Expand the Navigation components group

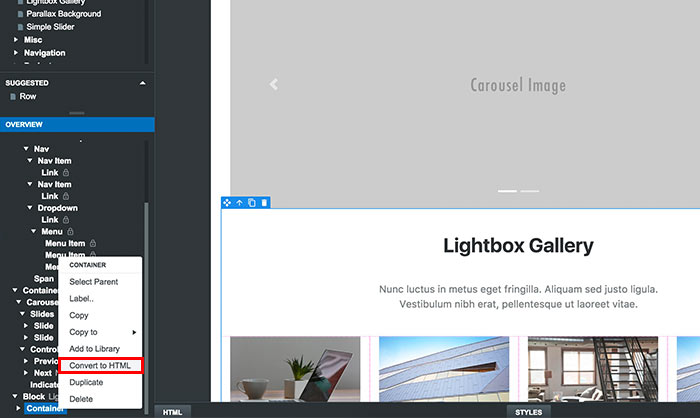point(16,52)
